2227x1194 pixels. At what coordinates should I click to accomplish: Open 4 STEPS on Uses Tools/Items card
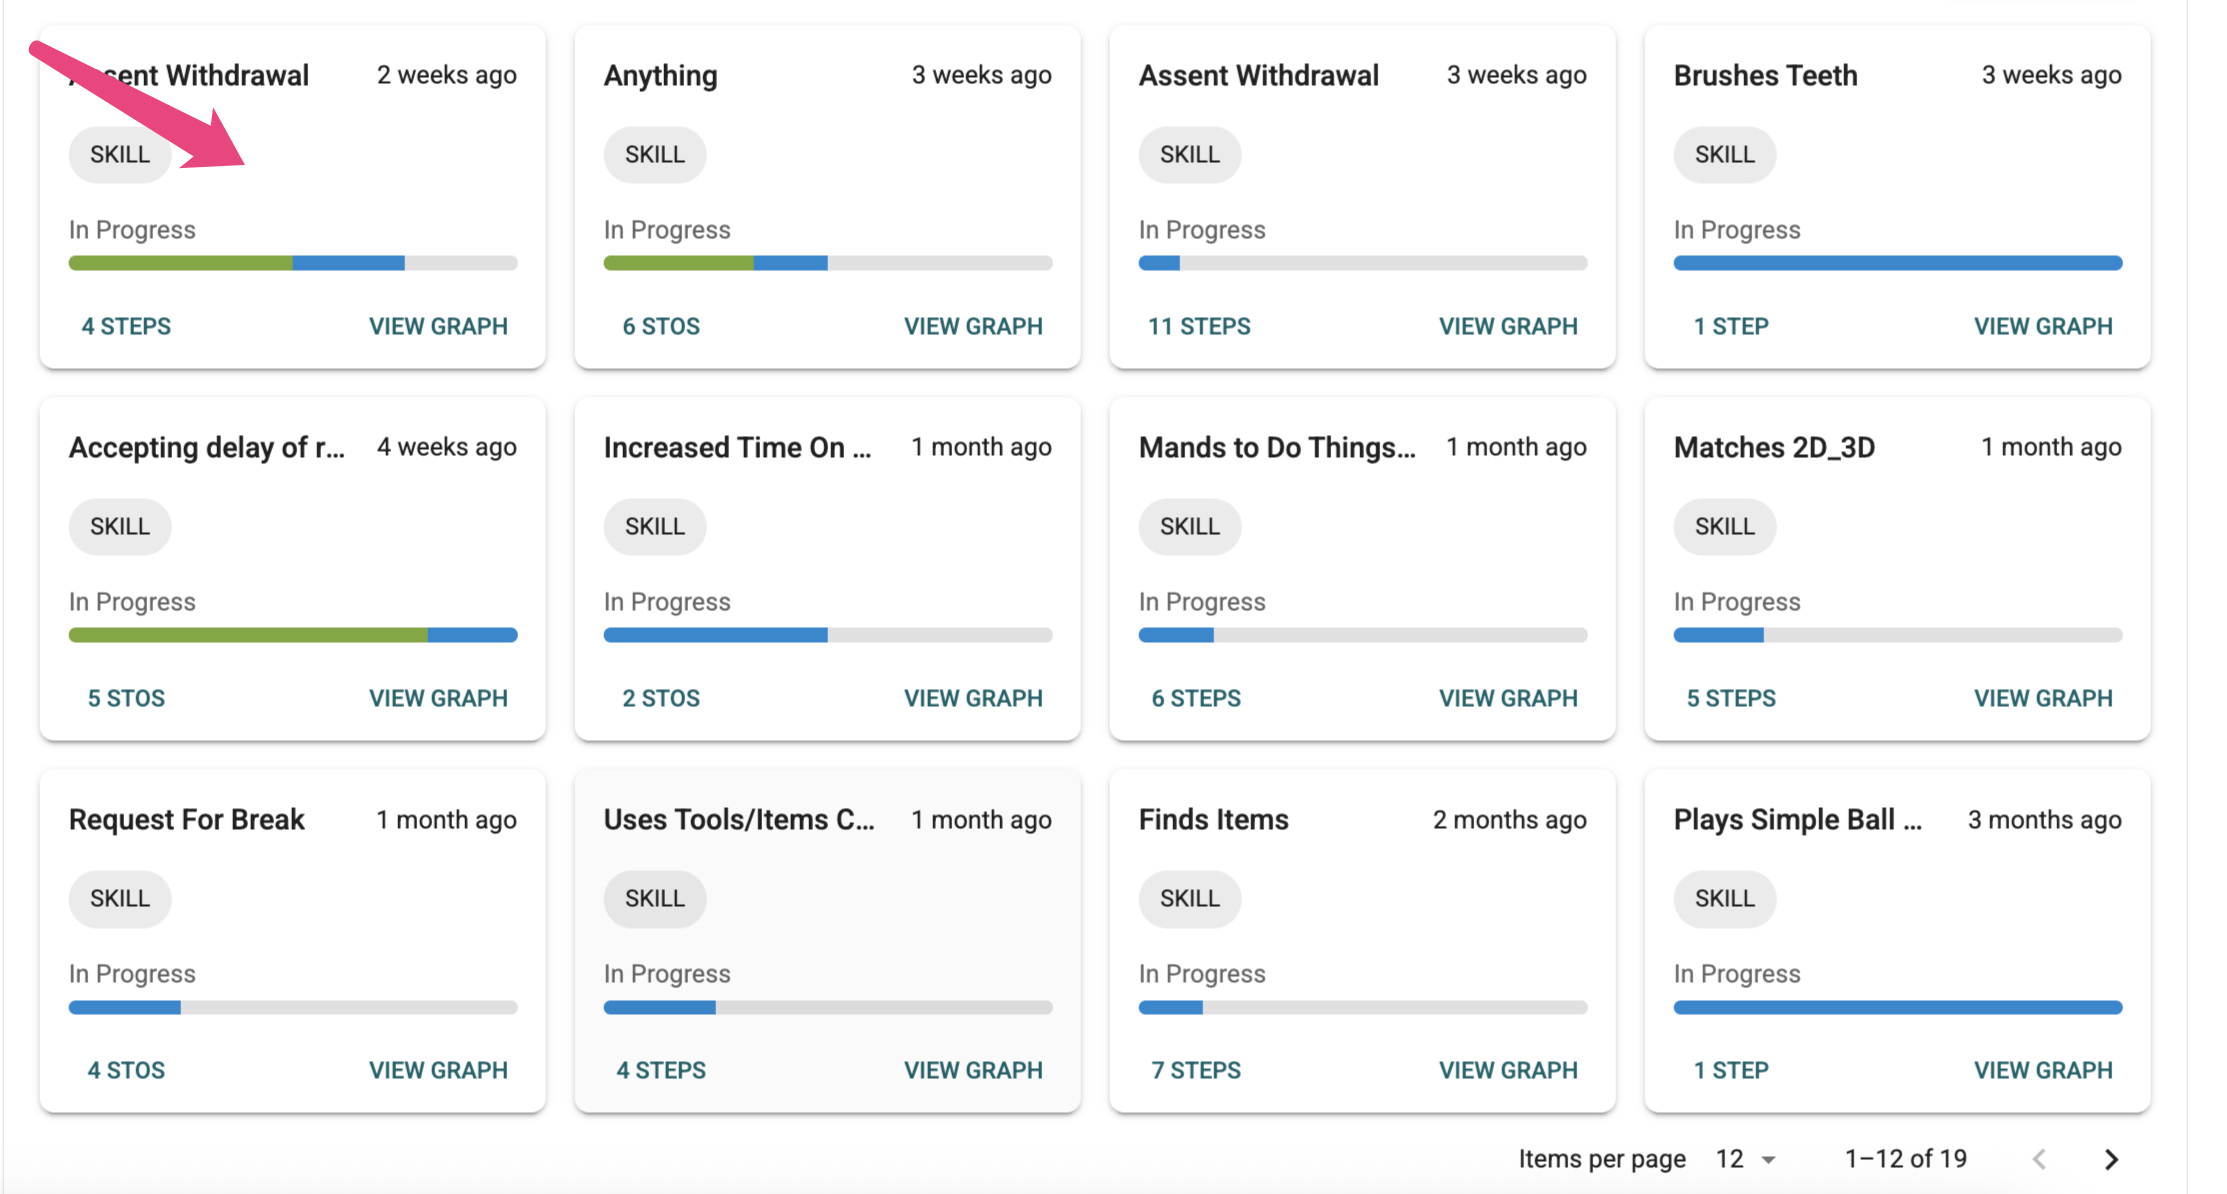click(661, 1070)
